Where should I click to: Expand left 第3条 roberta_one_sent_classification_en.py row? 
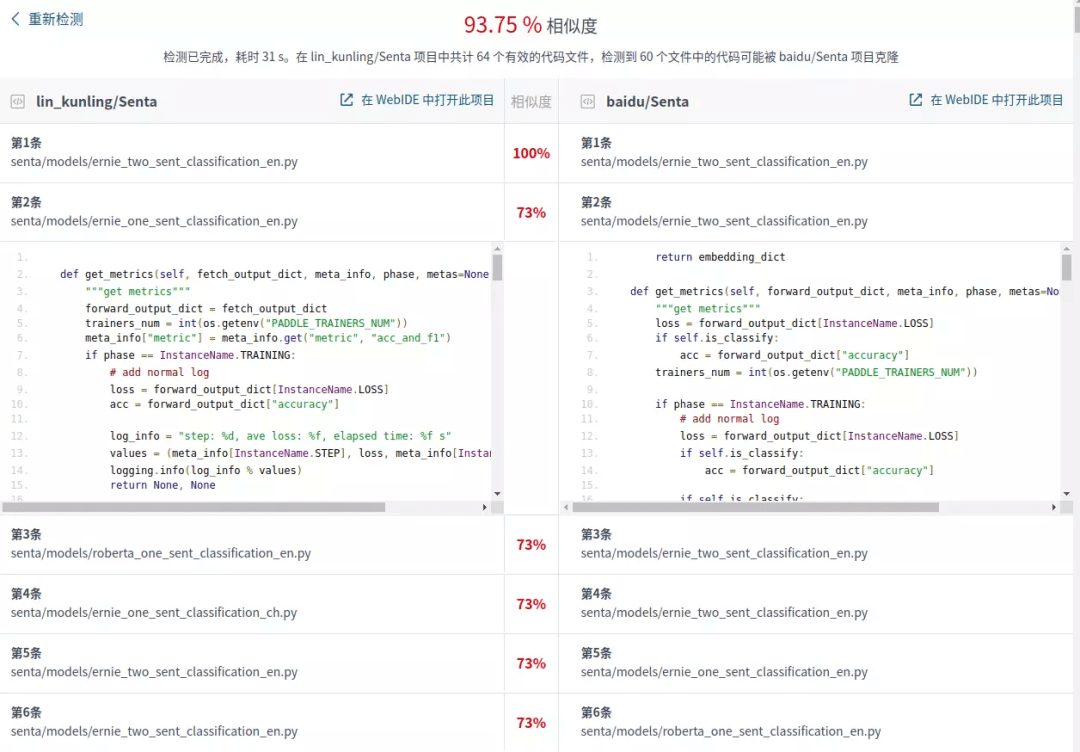click(252, 544)
